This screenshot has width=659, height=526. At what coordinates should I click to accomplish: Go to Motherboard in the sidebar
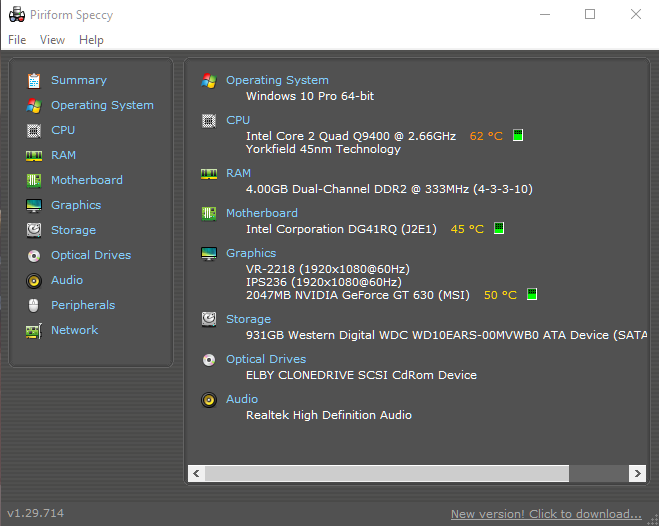click(x=87, y=180)
